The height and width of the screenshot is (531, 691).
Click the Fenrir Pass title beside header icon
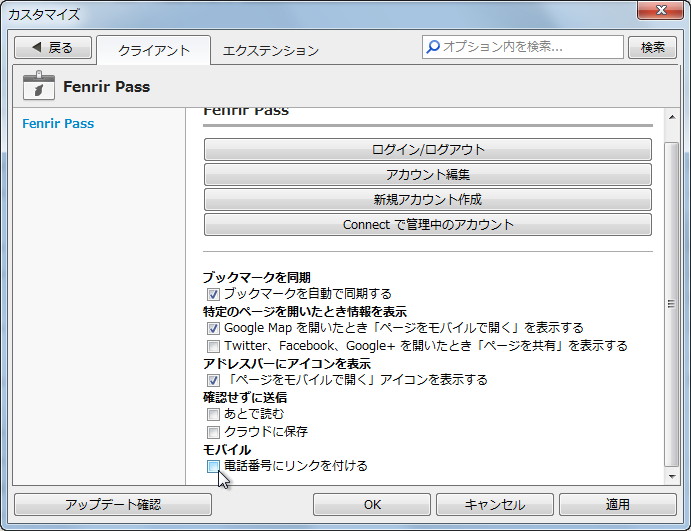(x=107, y=86)
